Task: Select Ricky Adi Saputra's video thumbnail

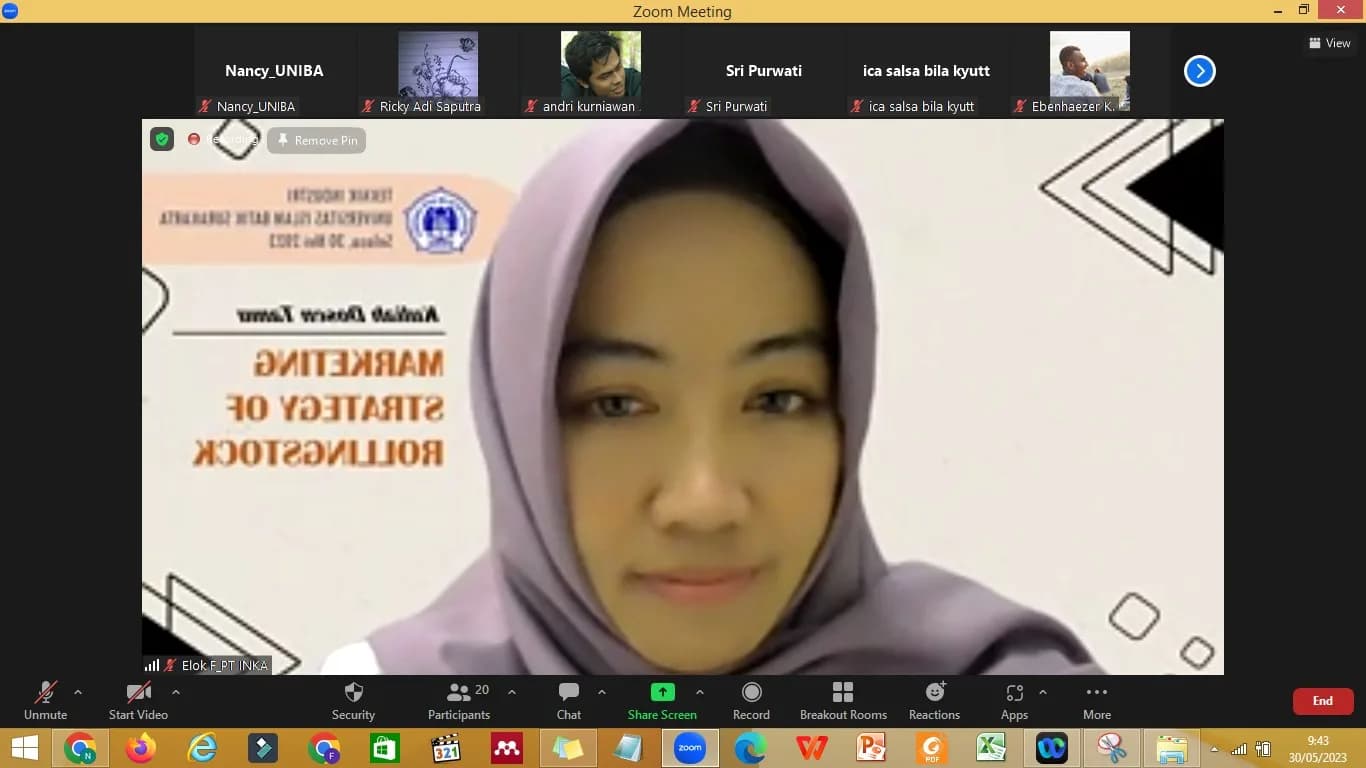Action: (x=438, y=71)
